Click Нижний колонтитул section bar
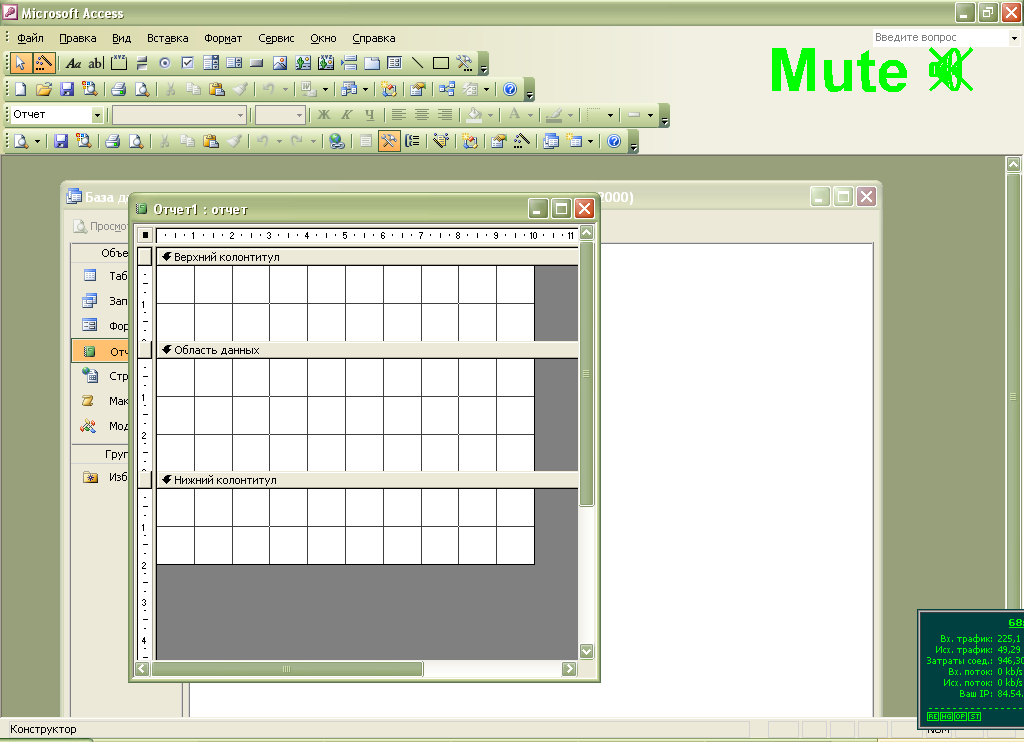The width and height of the screenshot is (1024, 742). [367, 480]
